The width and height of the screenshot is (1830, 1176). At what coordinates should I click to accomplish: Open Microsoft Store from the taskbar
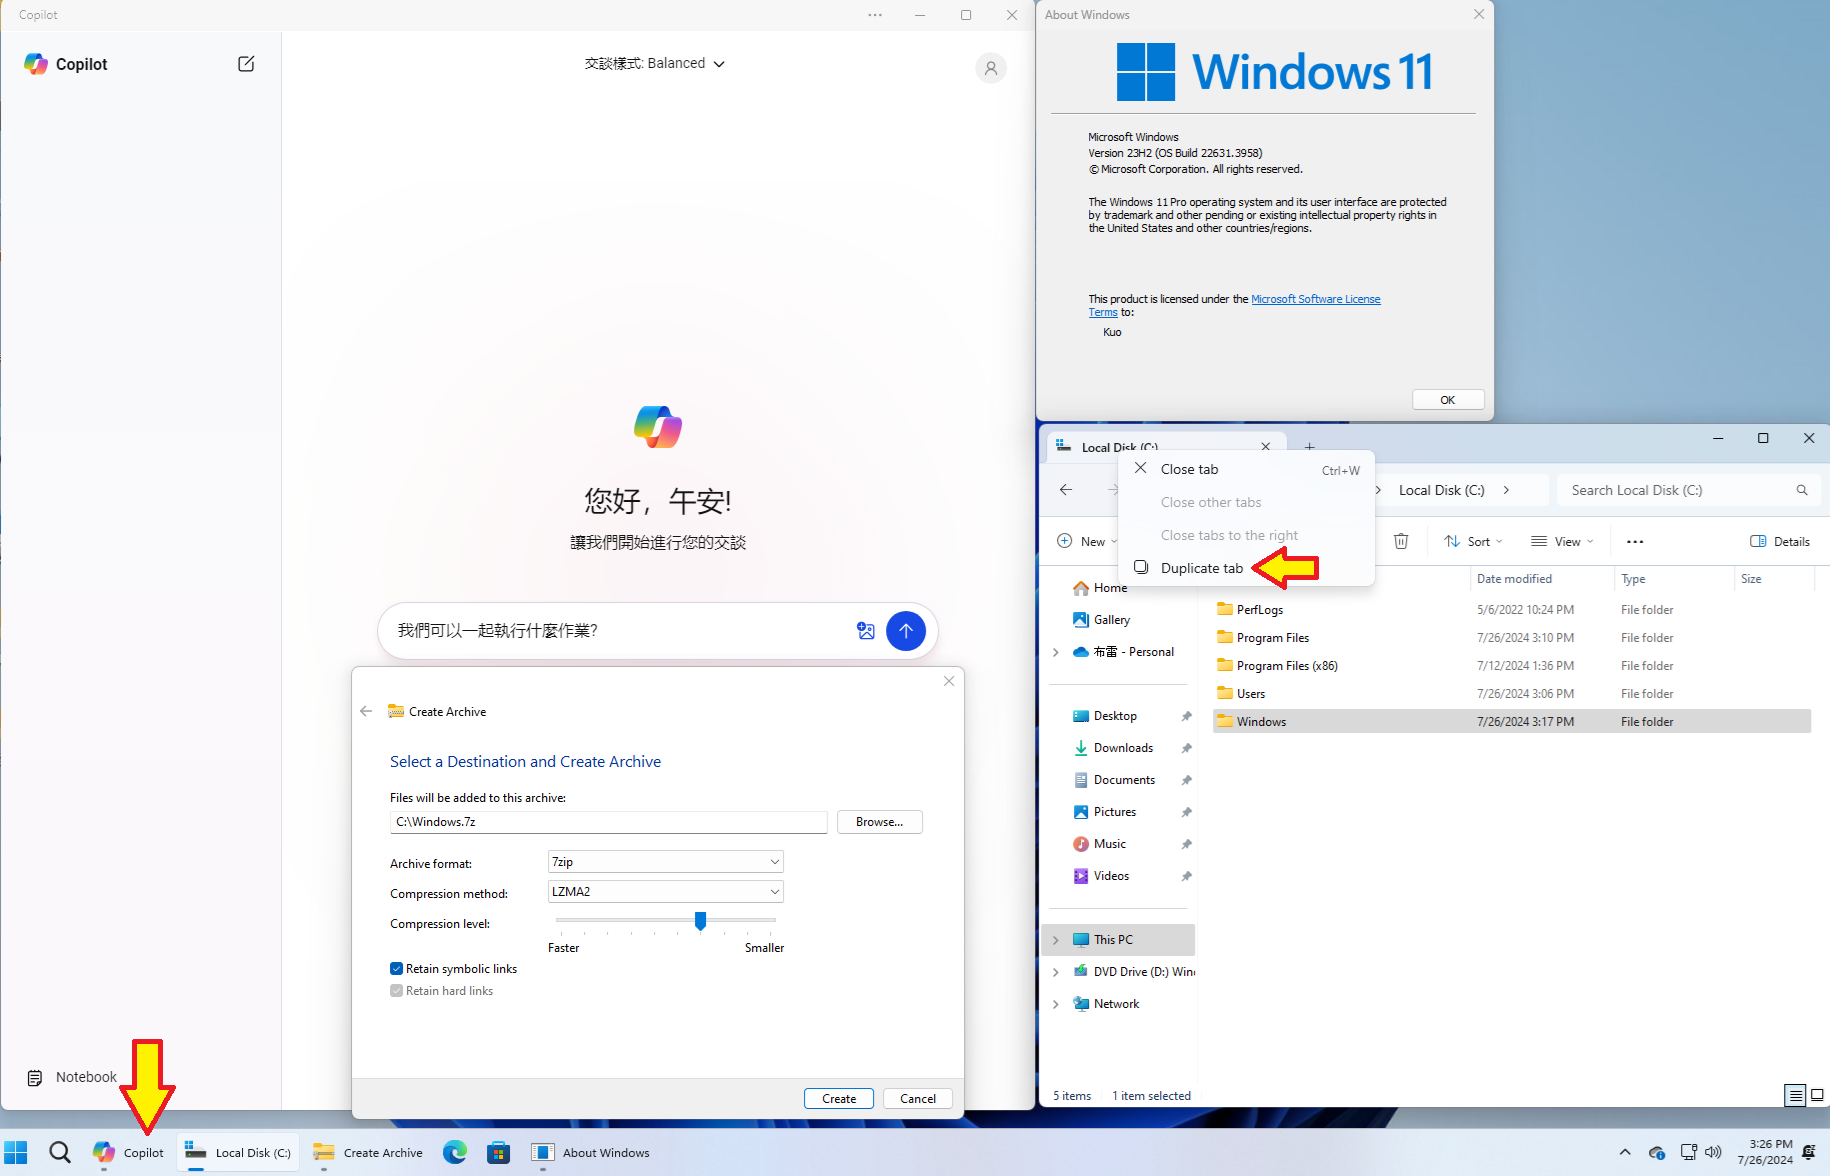499,1152
